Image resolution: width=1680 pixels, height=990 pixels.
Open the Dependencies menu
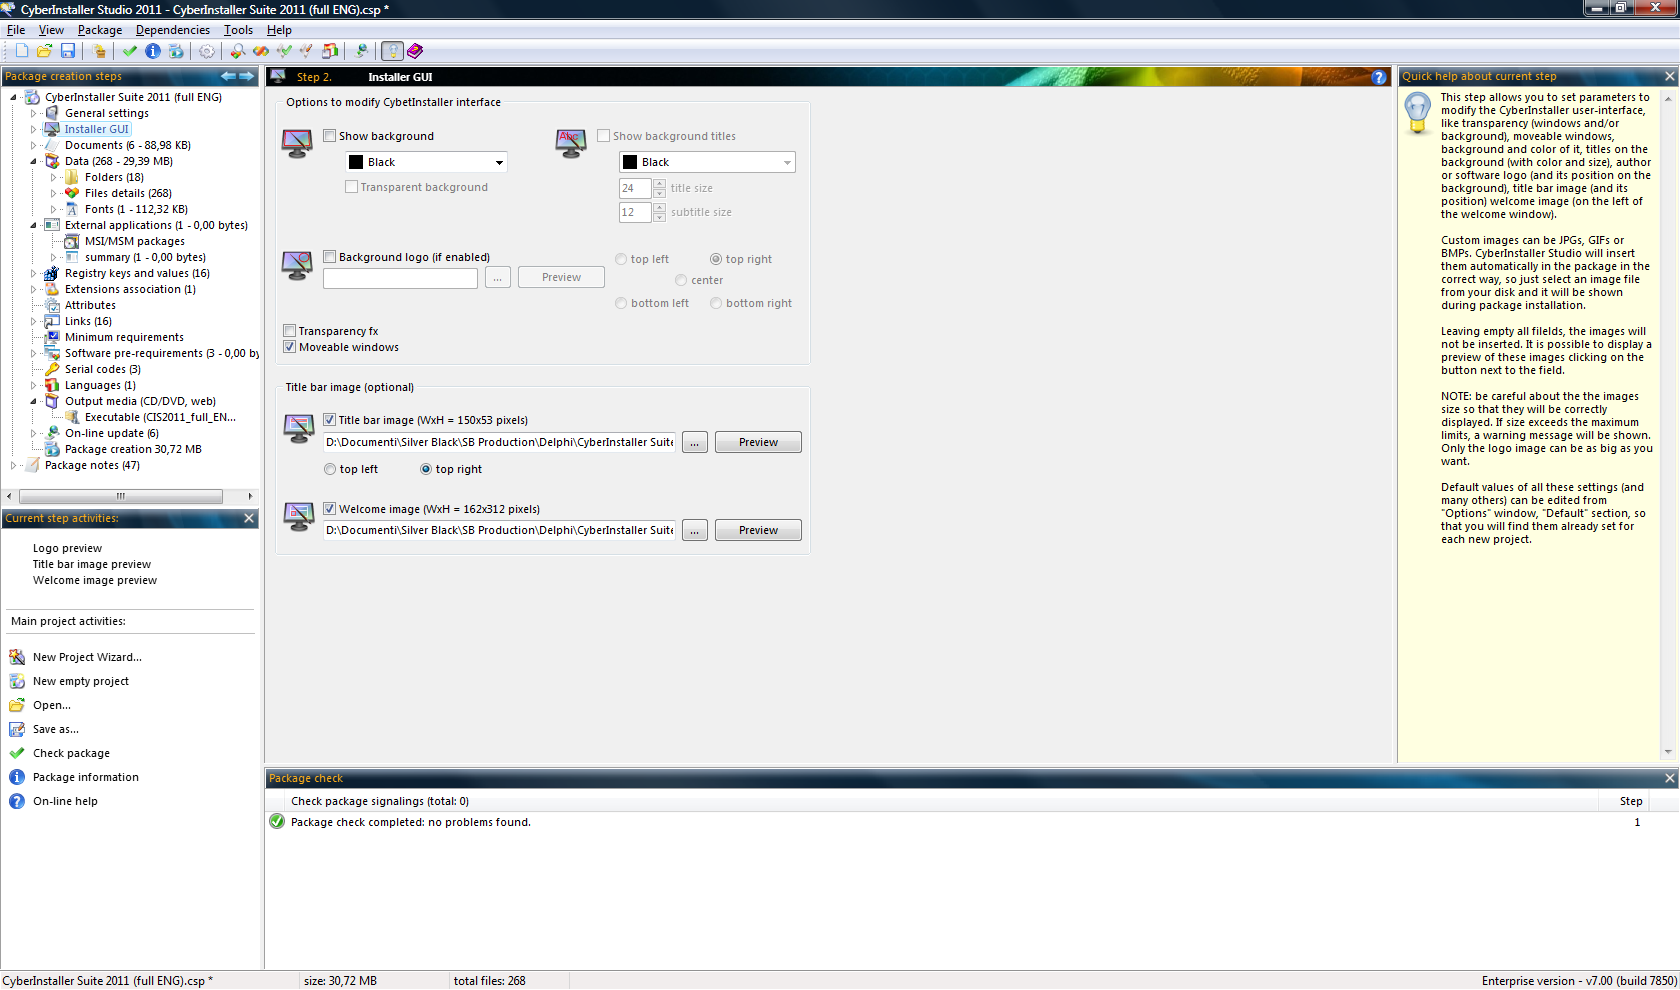pyautogui.click(x=173, y=30)
